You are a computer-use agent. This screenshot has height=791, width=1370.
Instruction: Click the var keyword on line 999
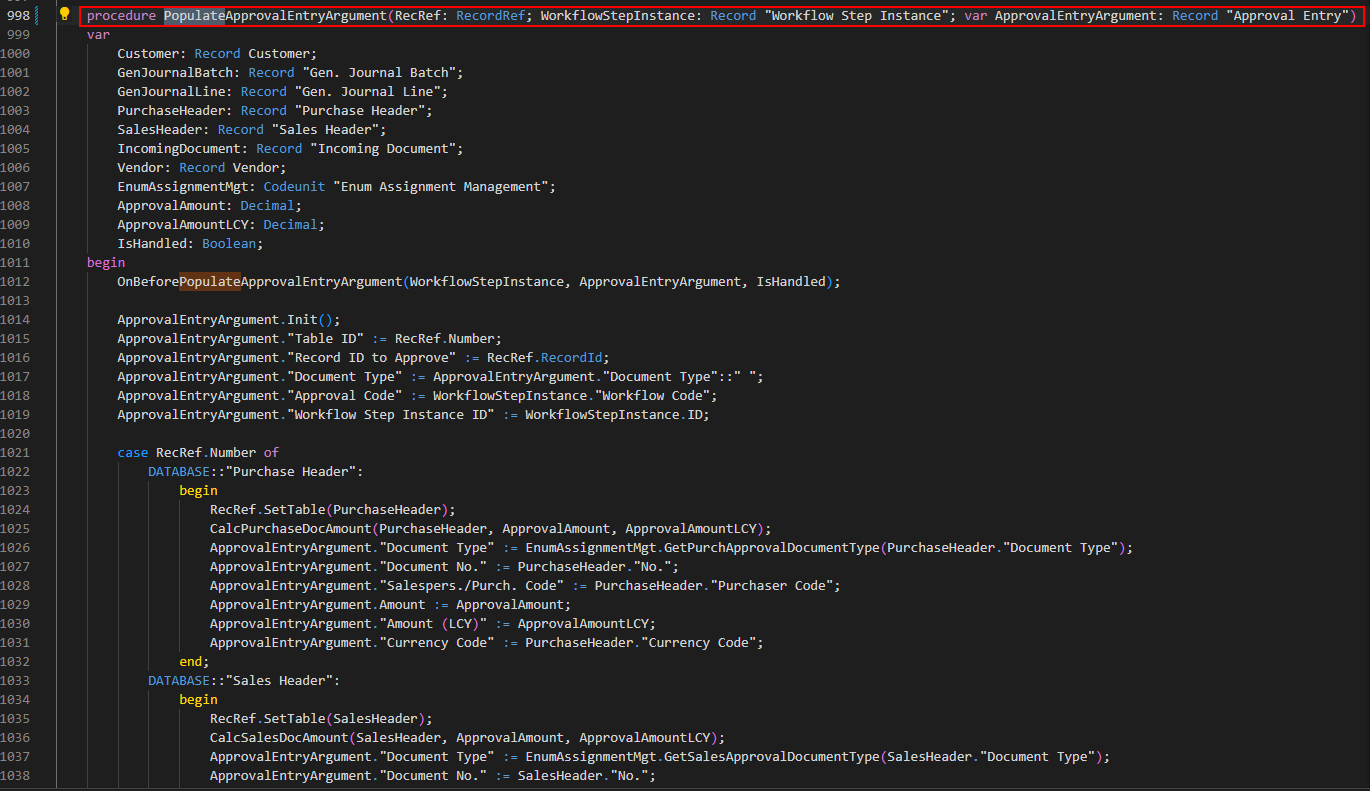97,34
